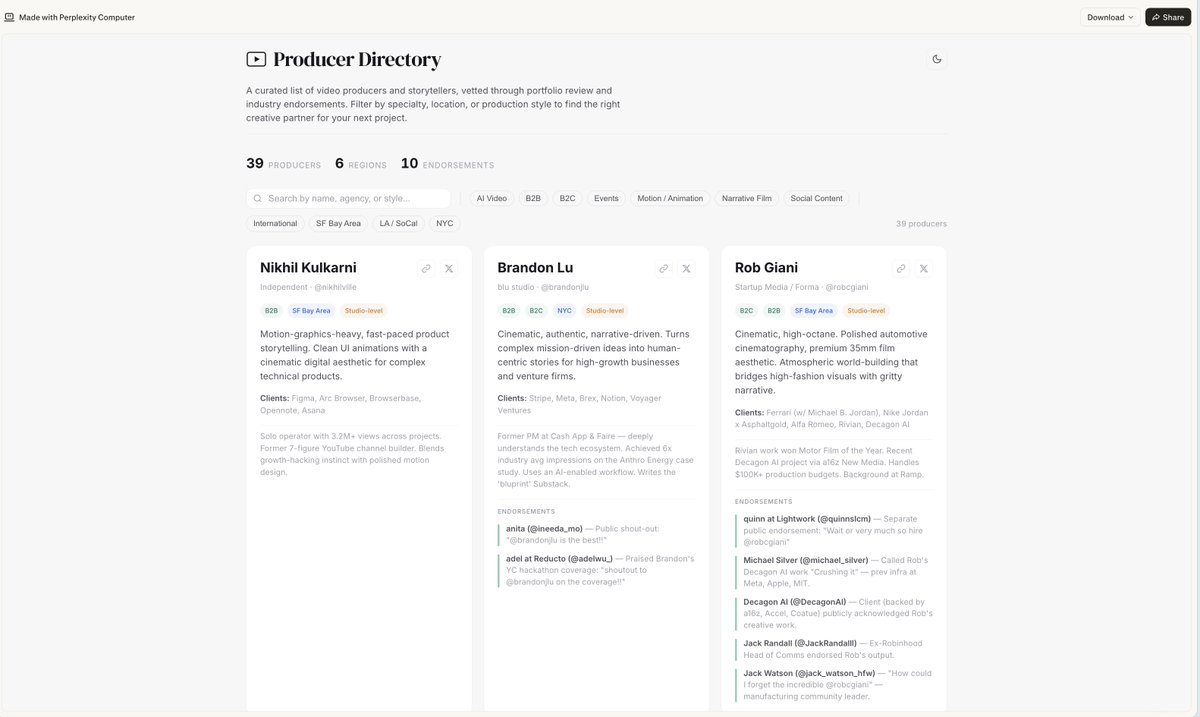
Task: Filter by NYC region chip
Action: point(445,223)
